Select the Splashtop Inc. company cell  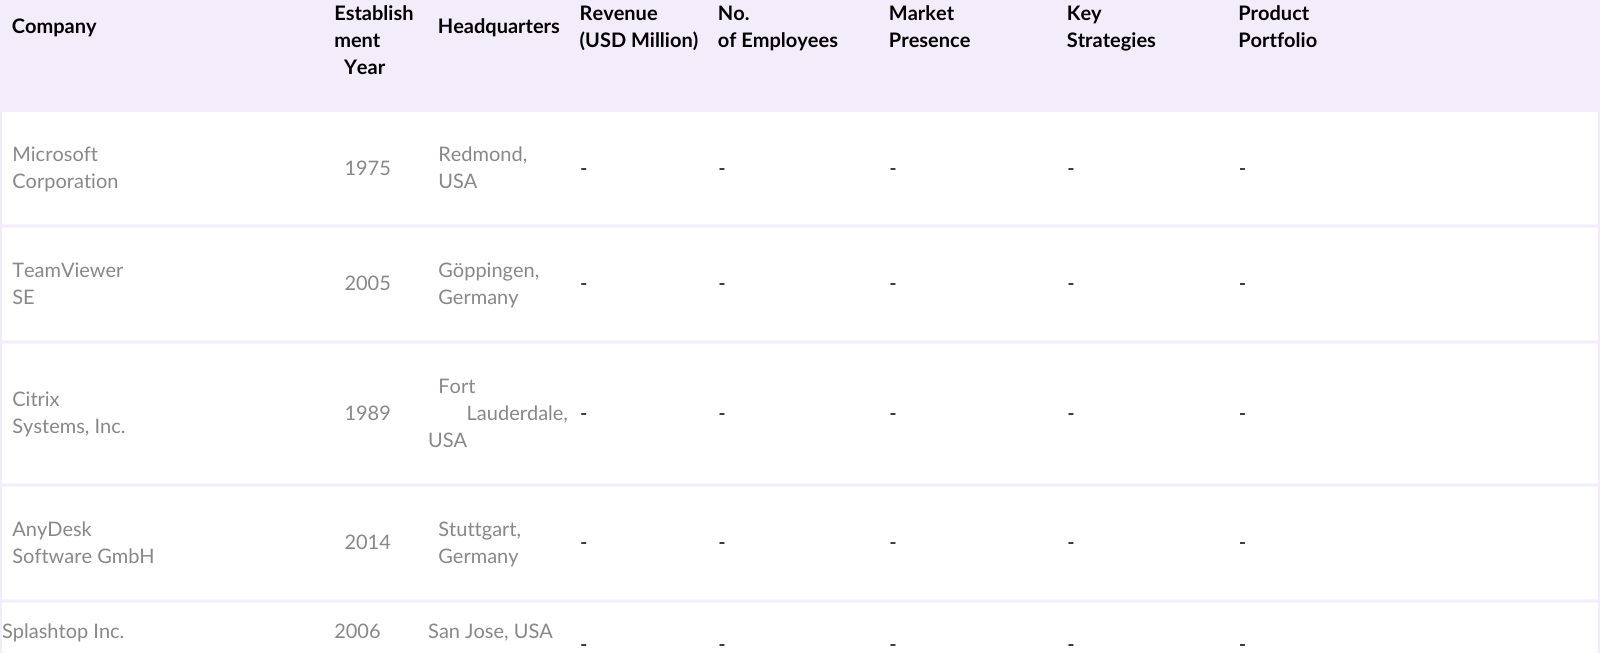click(x=63, y=632)
